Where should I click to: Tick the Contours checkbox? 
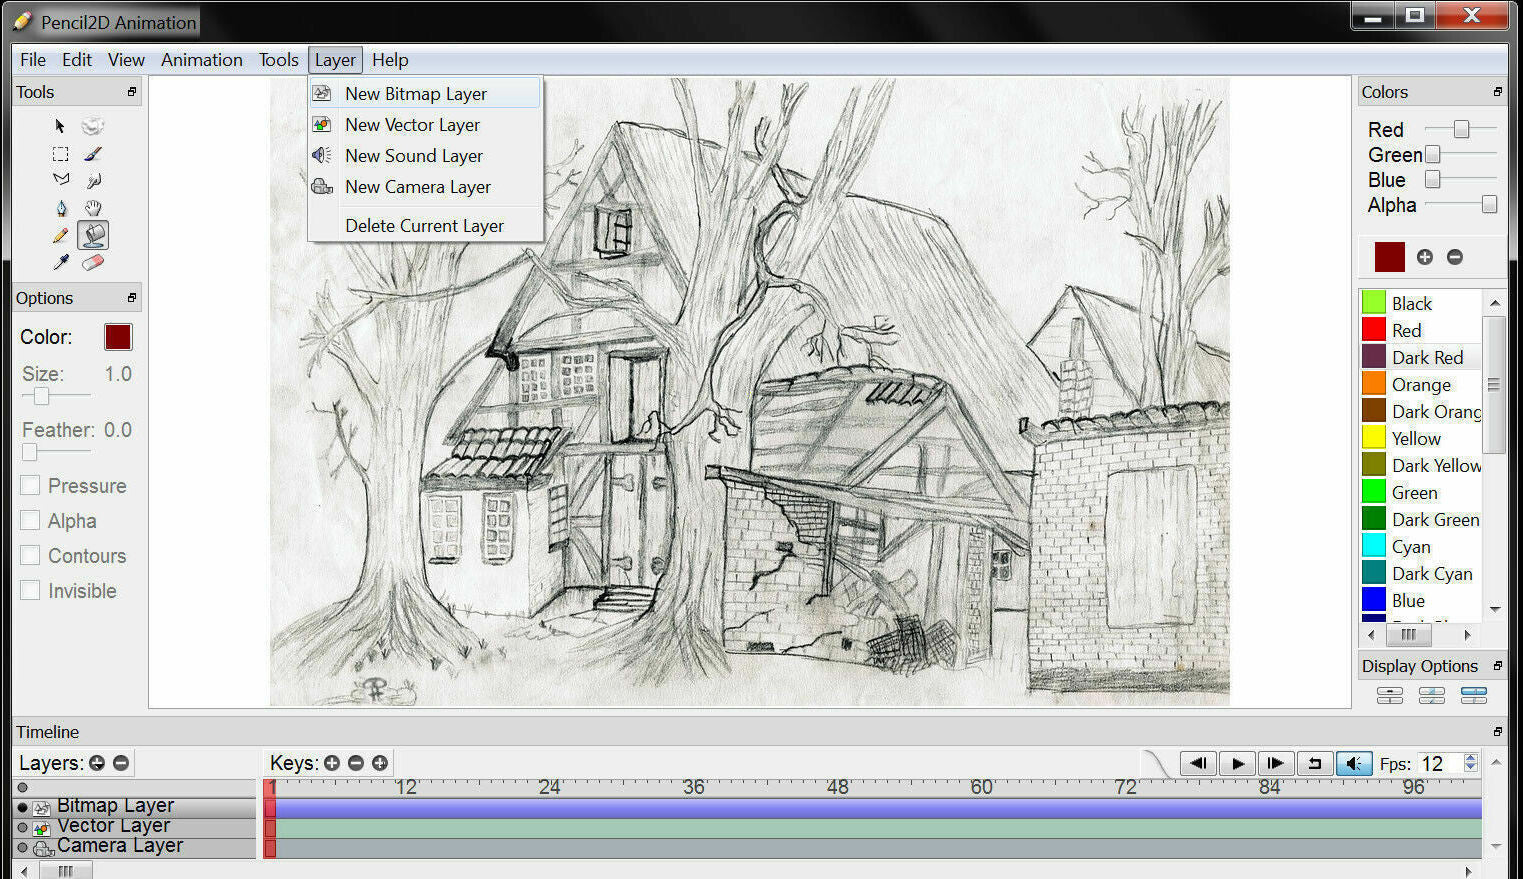(x=31, y=555)
